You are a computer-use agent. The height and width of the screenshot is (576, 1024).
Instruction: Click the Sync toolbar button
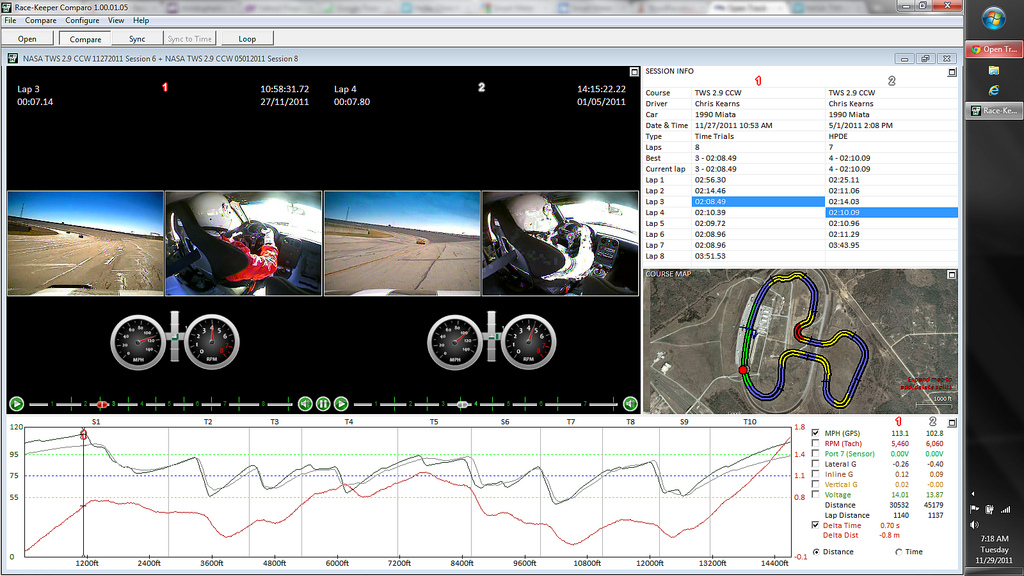tap(137, 39)
